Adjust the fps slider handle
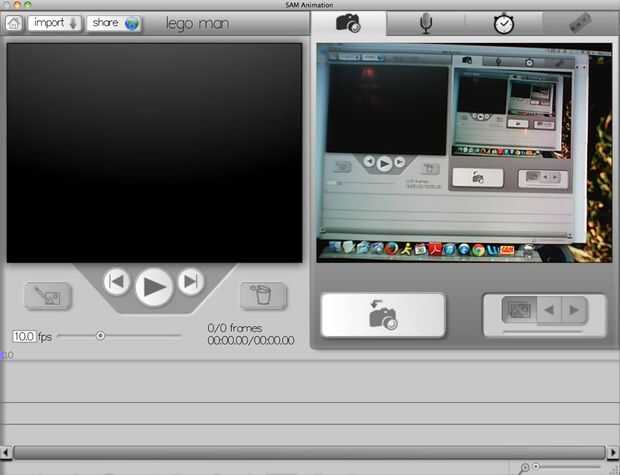The image size is (620, 475). pyautogui.click(x=100, y=336)
